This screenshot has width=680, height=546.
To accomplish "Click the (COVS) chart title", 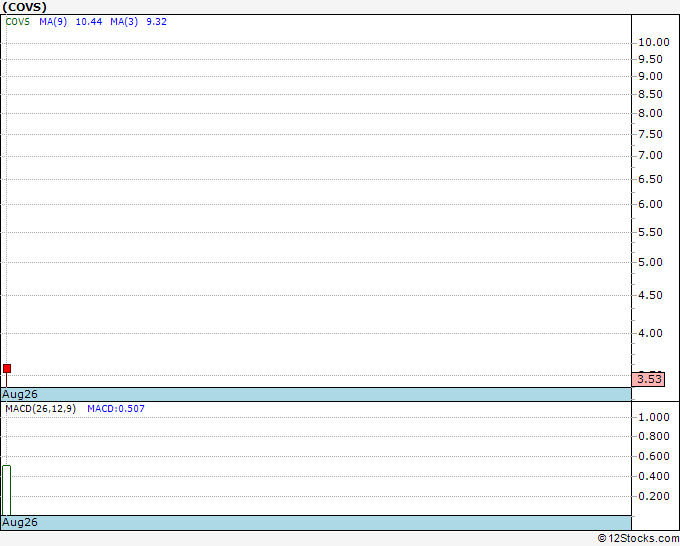I will click(24, 7).
